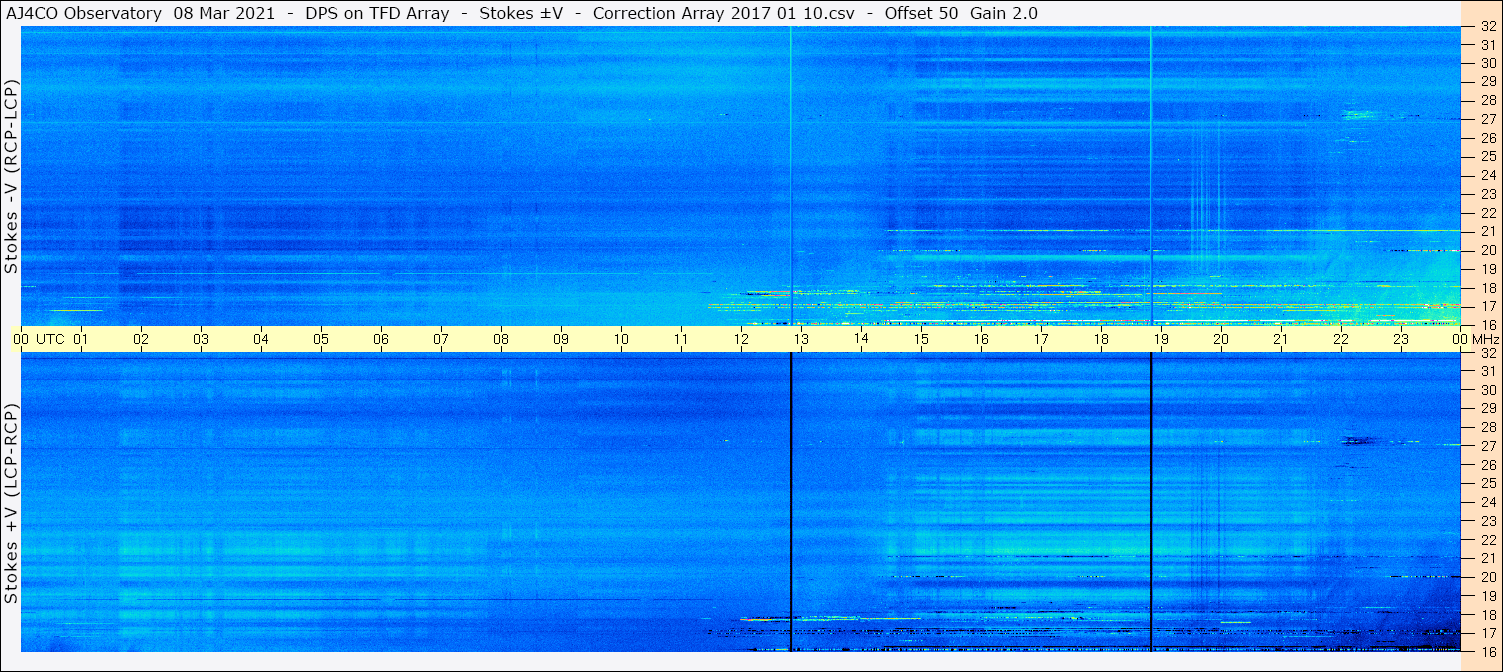Image resolution: width=1503 pixels, height=672 pixels.
Task: Click black data-gap line near 13 UTC, +V panel
Action: (791, 502)
